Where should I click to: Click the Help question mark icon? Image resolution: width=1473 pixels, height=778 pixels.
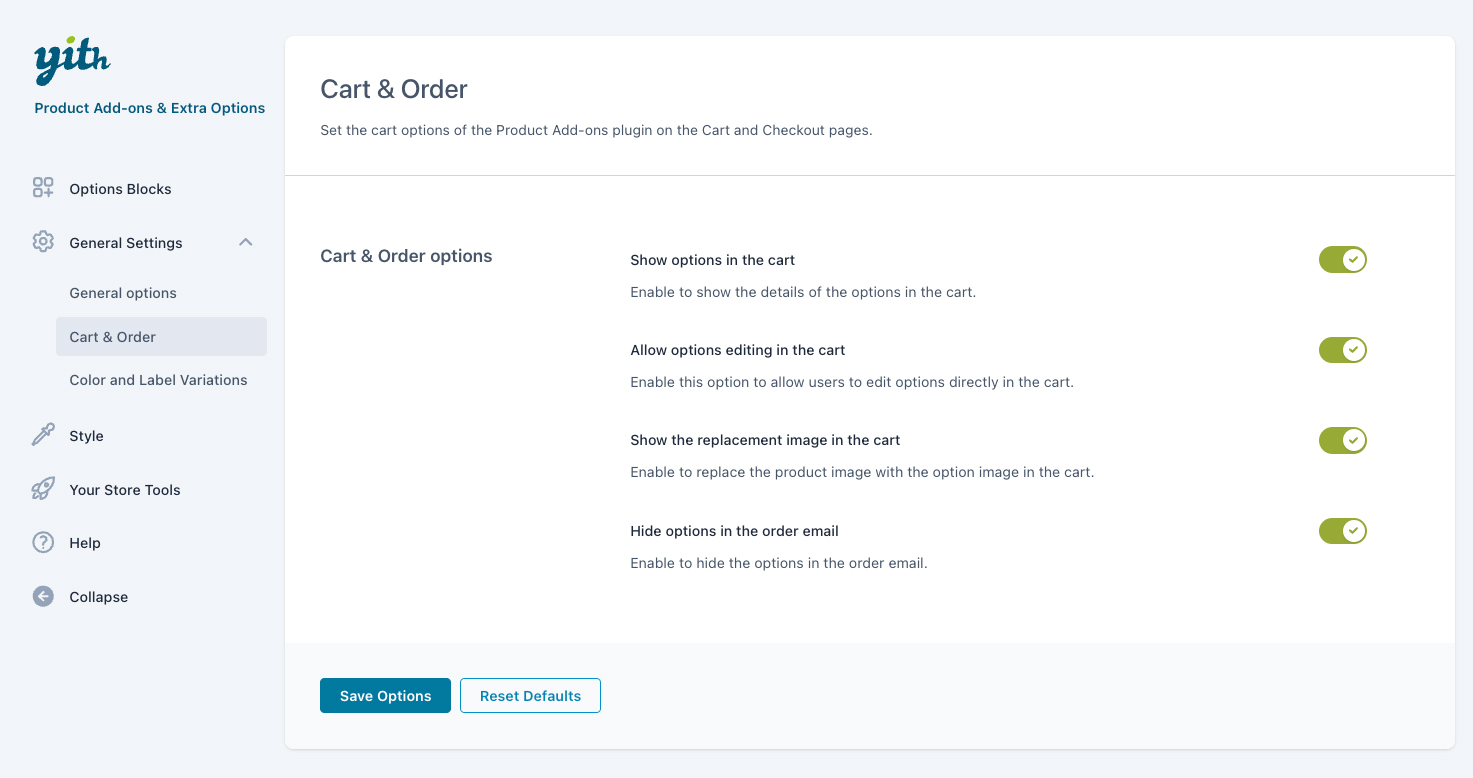(x=43, y=542)
